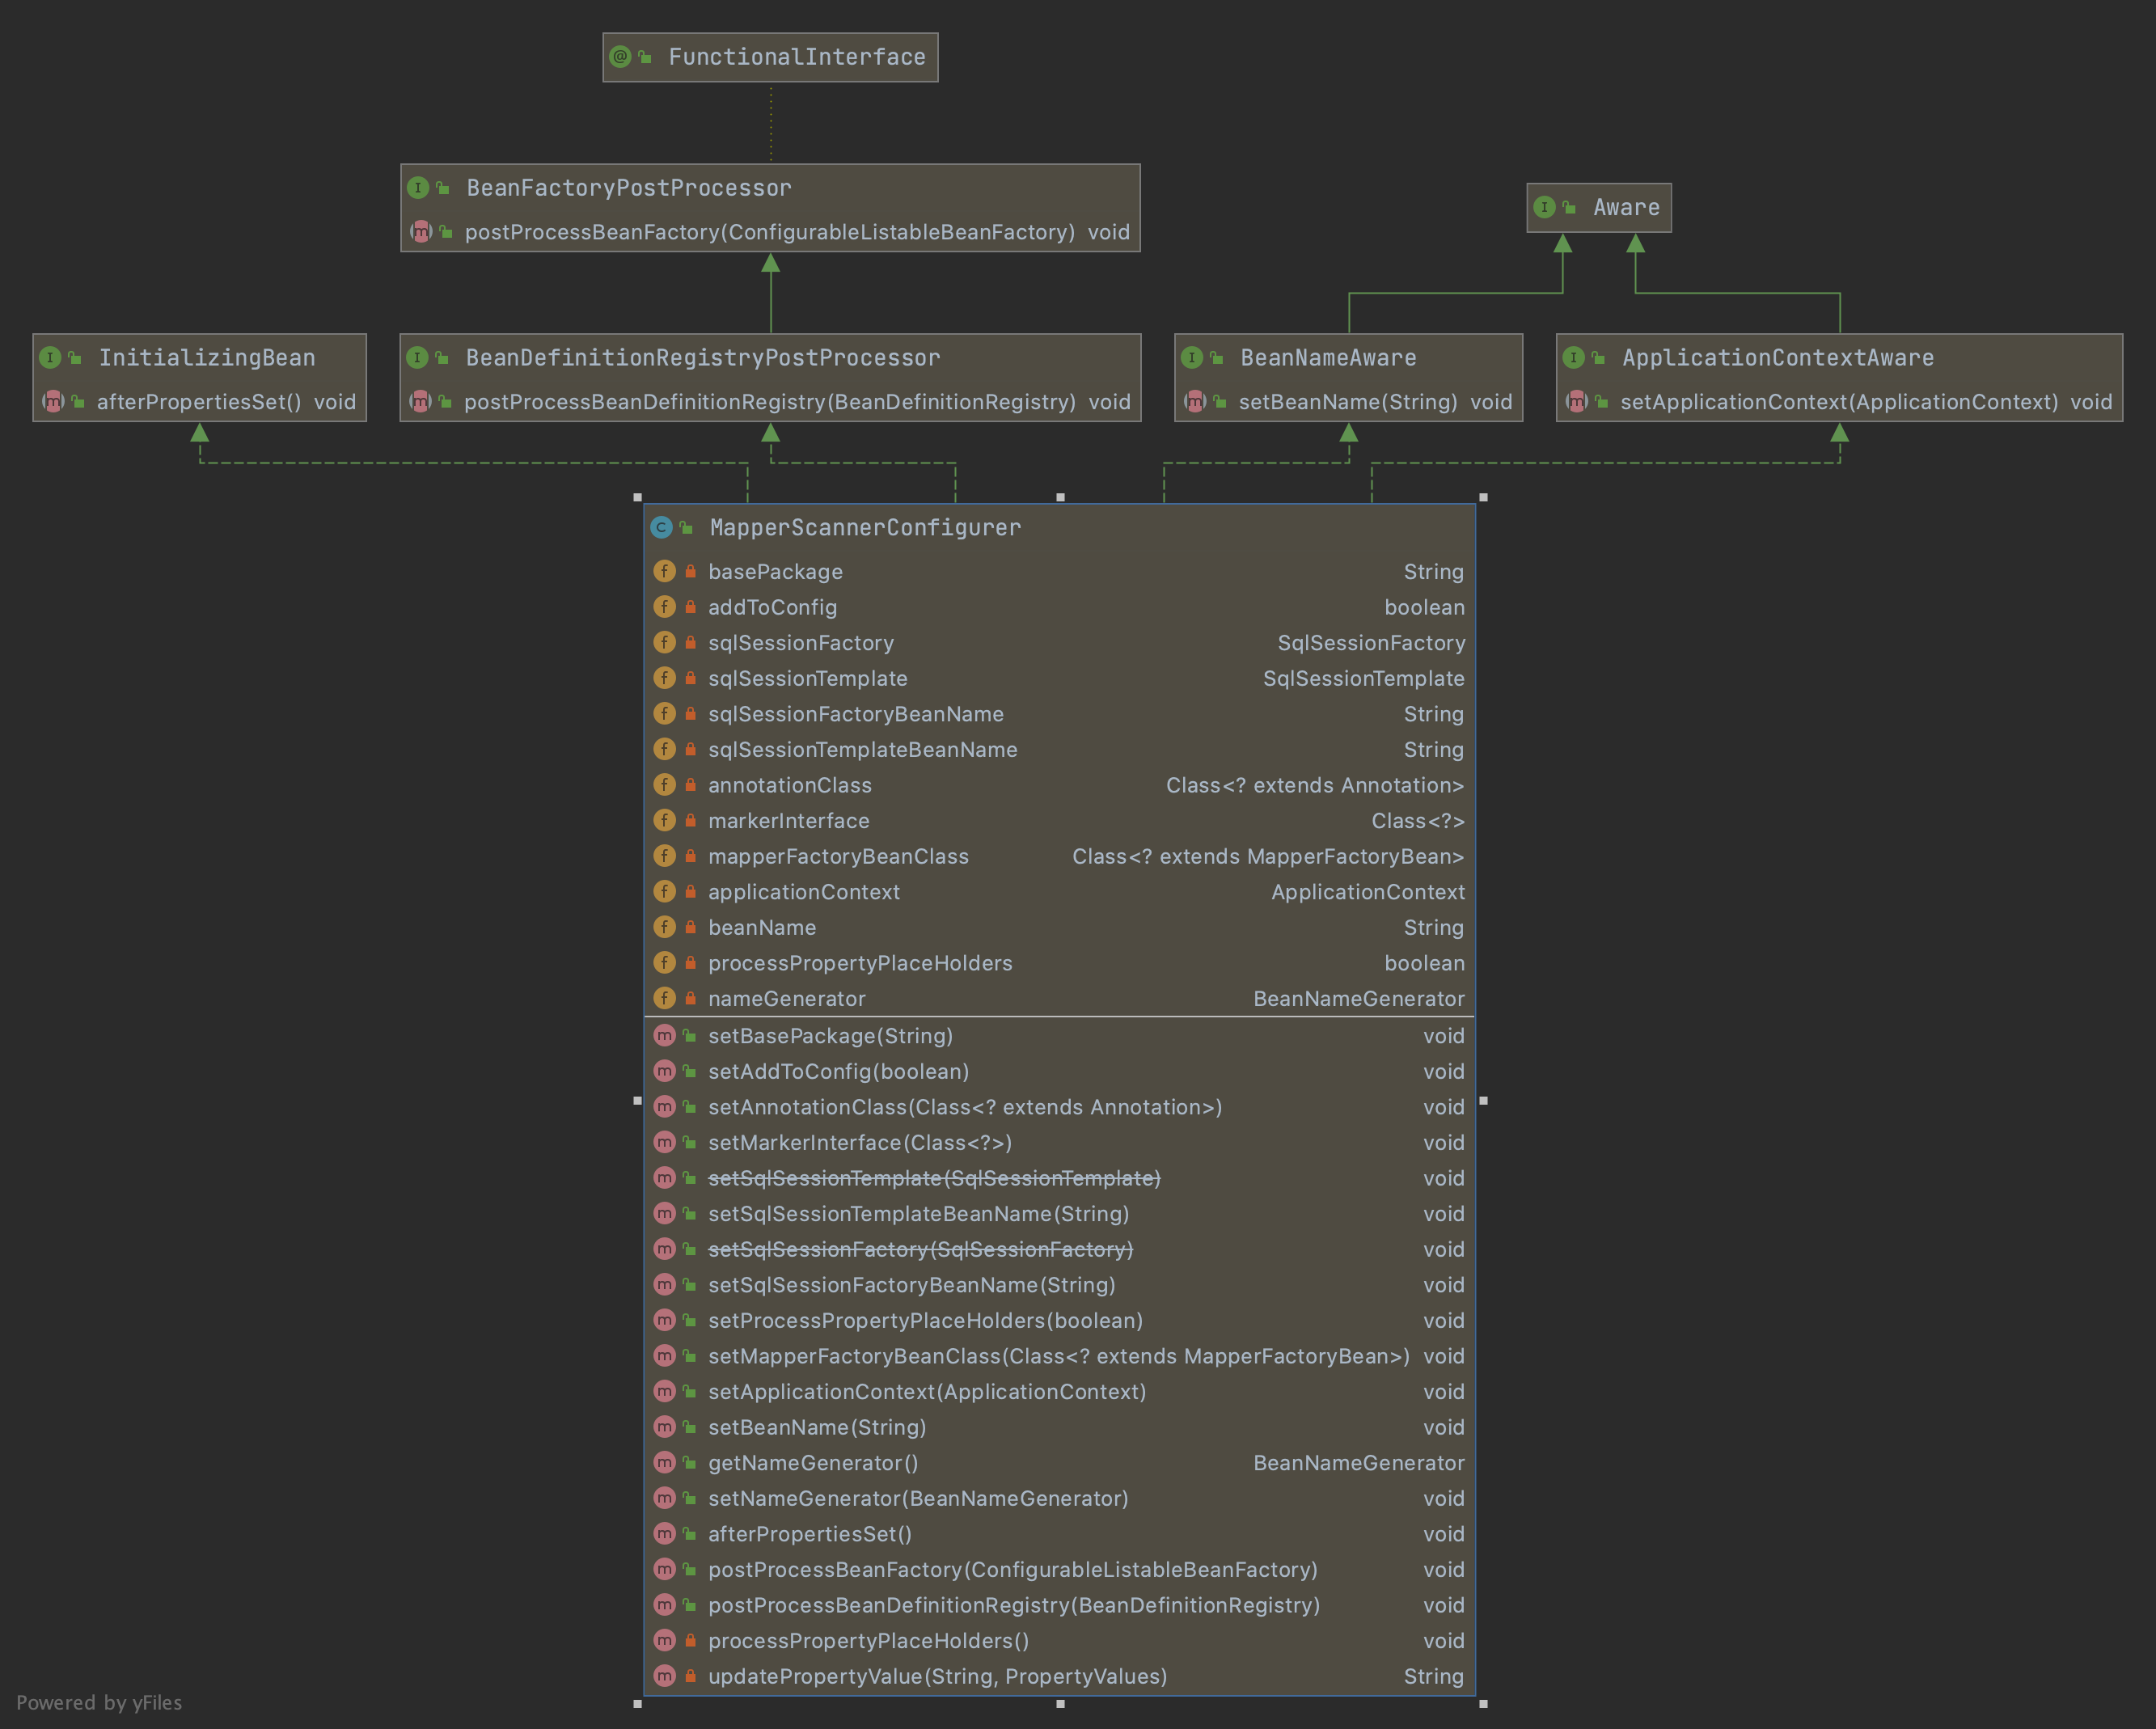Screen dimensions: 2156x1729
Task: Click the getNameGenerator method row
Action: tap(811, 1462)
